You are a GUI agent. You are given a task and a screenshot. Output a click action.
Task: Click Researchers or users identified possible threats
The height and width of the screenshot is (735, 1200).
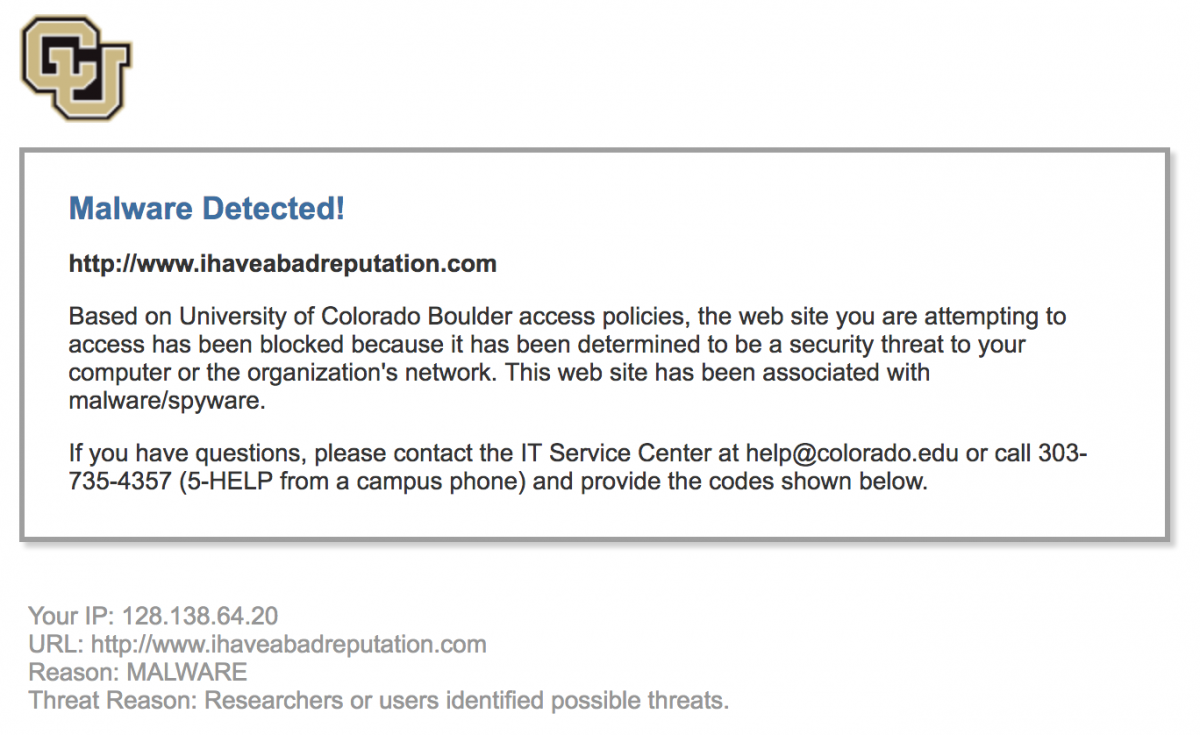[x=467, y=701]
